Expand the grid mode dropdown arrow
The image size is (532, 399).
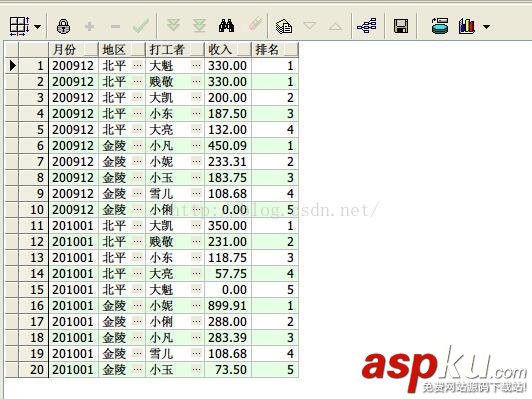(x=38, y=26)
